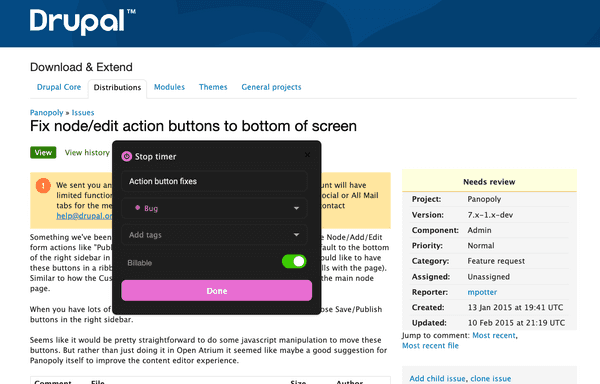Toggle the Billable switch off
The image size is (600, 384).
coord(294,262)
